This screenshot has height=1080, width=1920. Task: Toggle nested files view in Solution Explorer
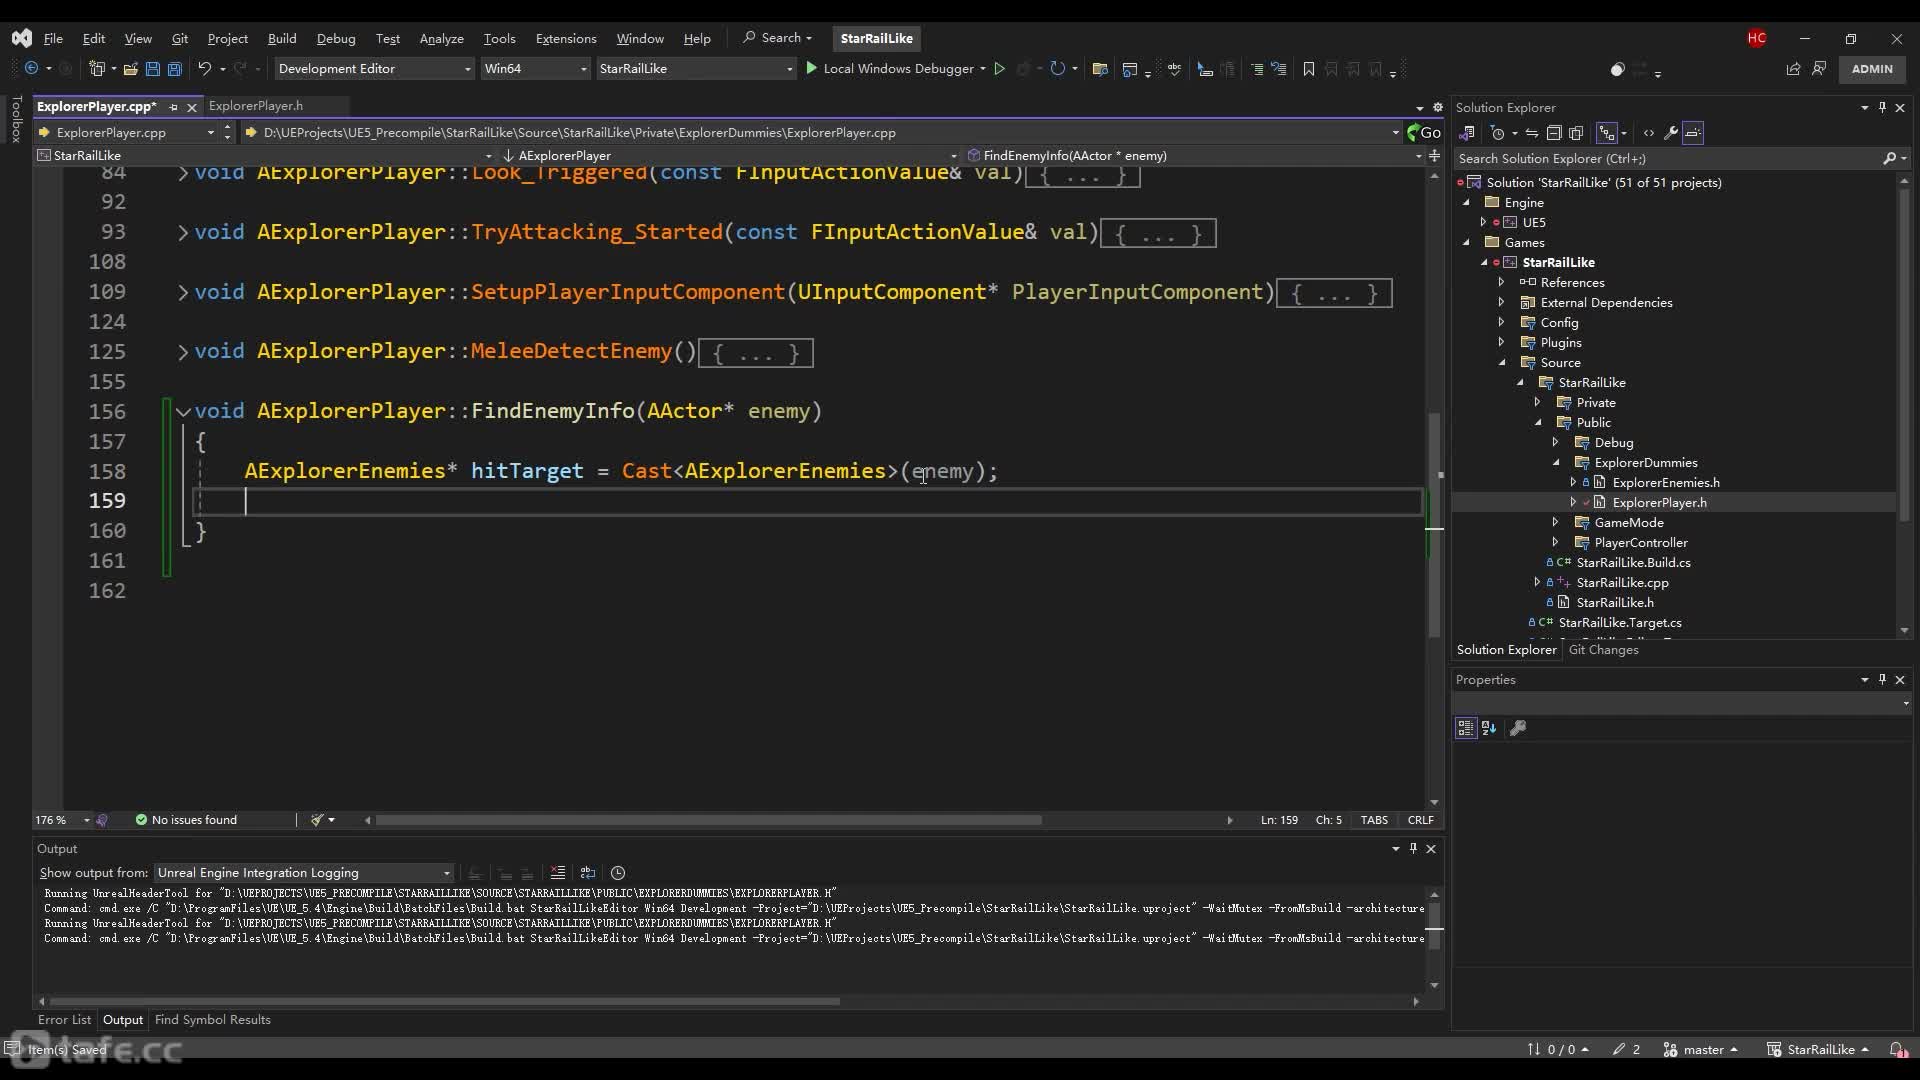(x=1607, y=133)
